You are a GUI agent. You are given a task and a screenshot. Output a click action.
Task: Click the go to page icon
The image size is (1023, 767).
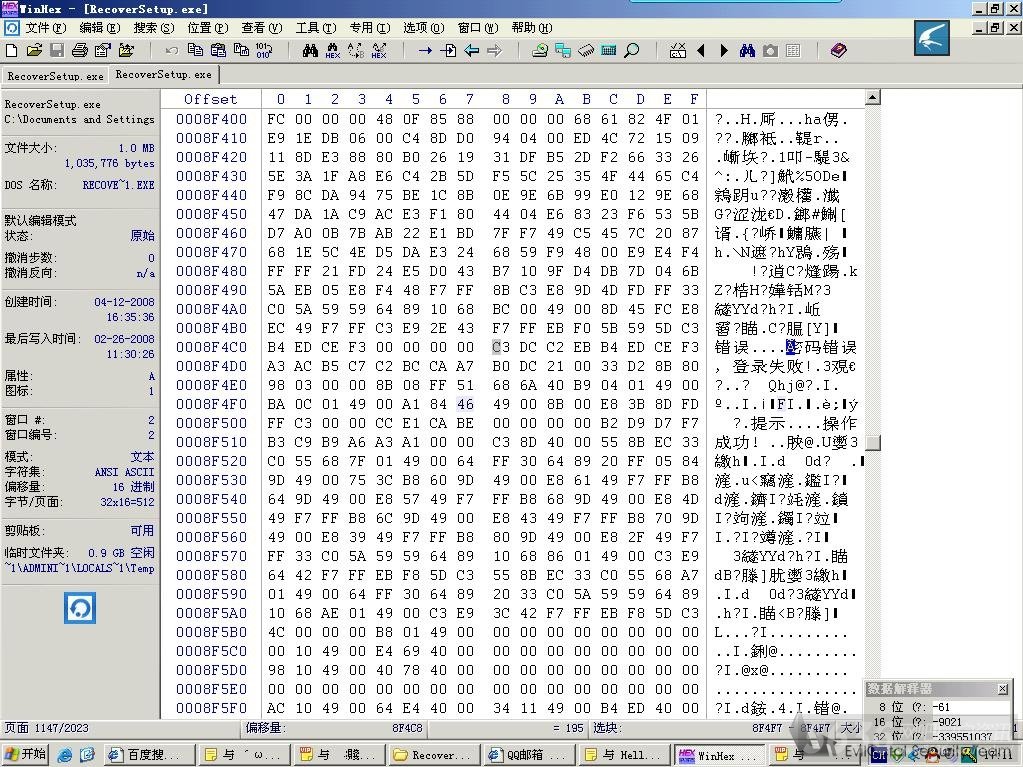tap(448, 50)
